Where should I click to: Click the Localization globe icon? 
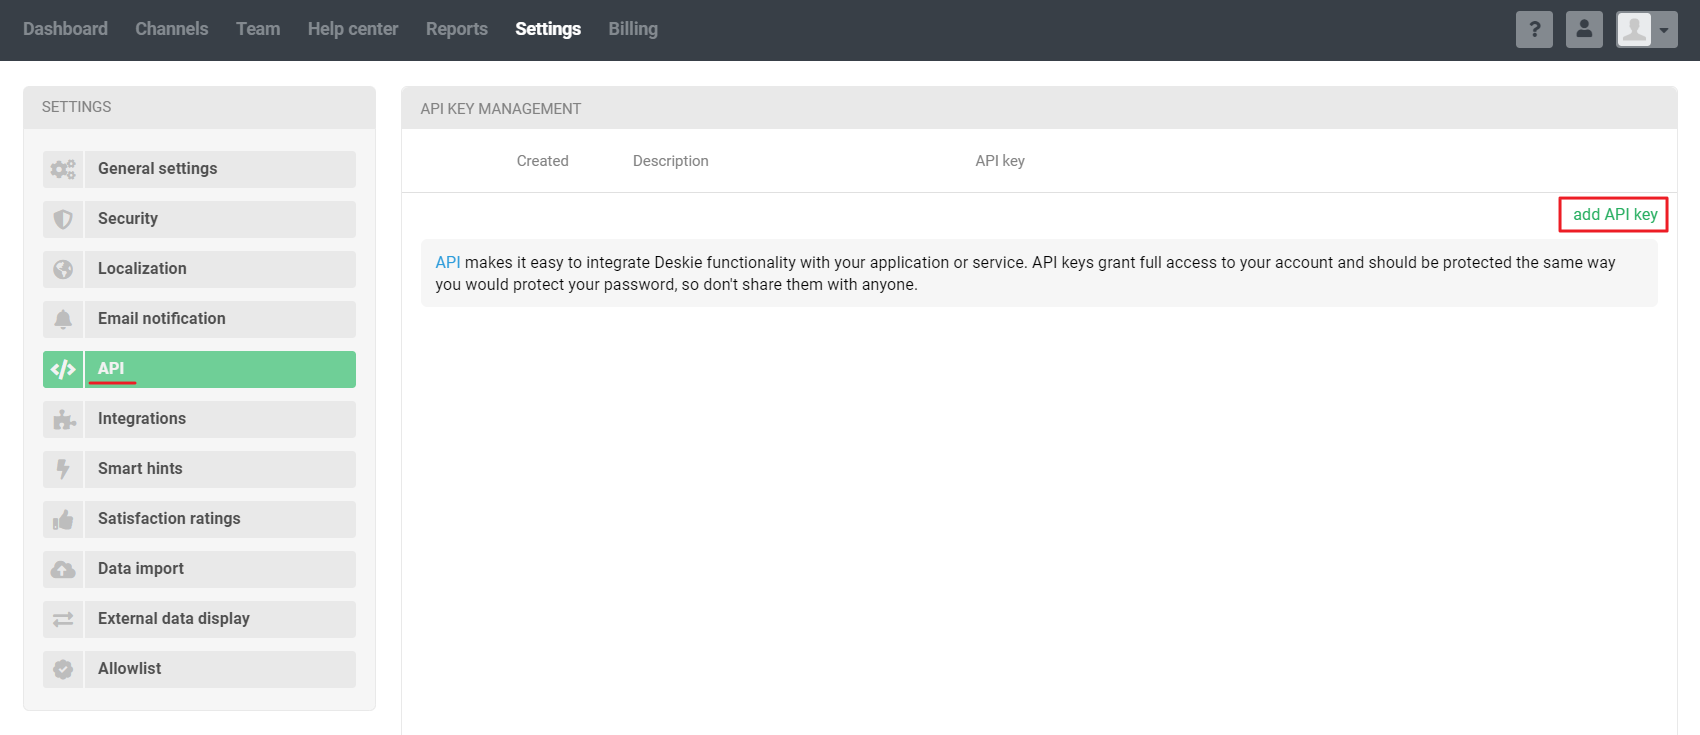click(x=63, y=269)
